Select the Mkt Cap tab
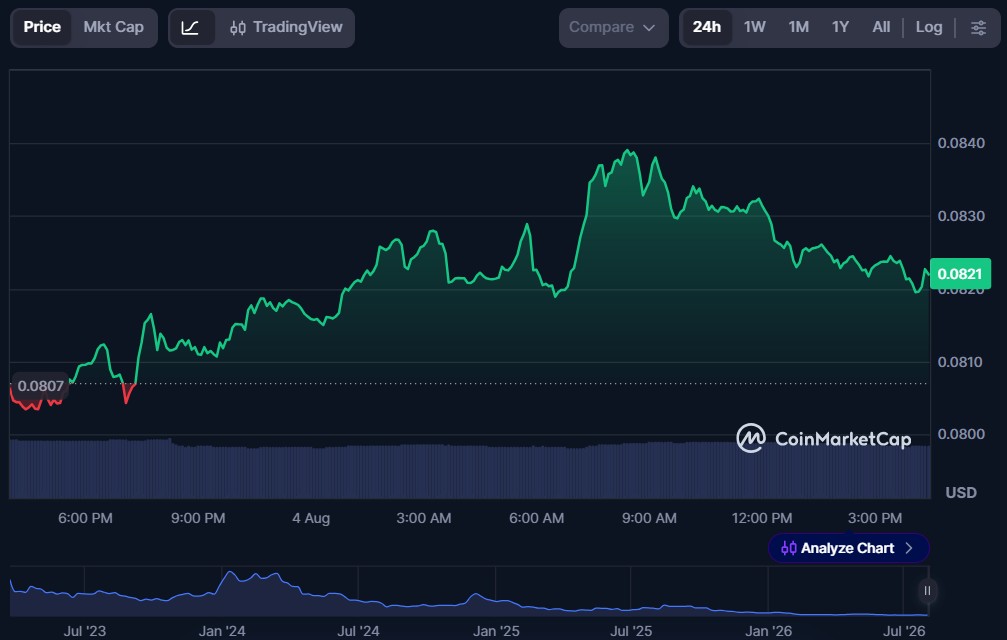Screen dimensions: 1007x640 click(x=114, y=28)
